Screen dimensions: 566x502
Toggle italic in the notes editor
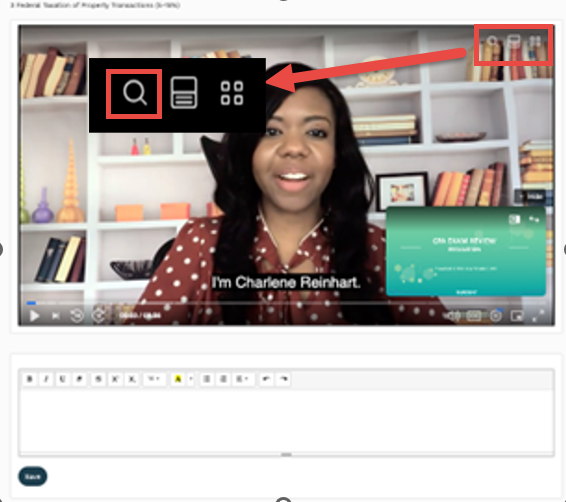tap(46, 379)
